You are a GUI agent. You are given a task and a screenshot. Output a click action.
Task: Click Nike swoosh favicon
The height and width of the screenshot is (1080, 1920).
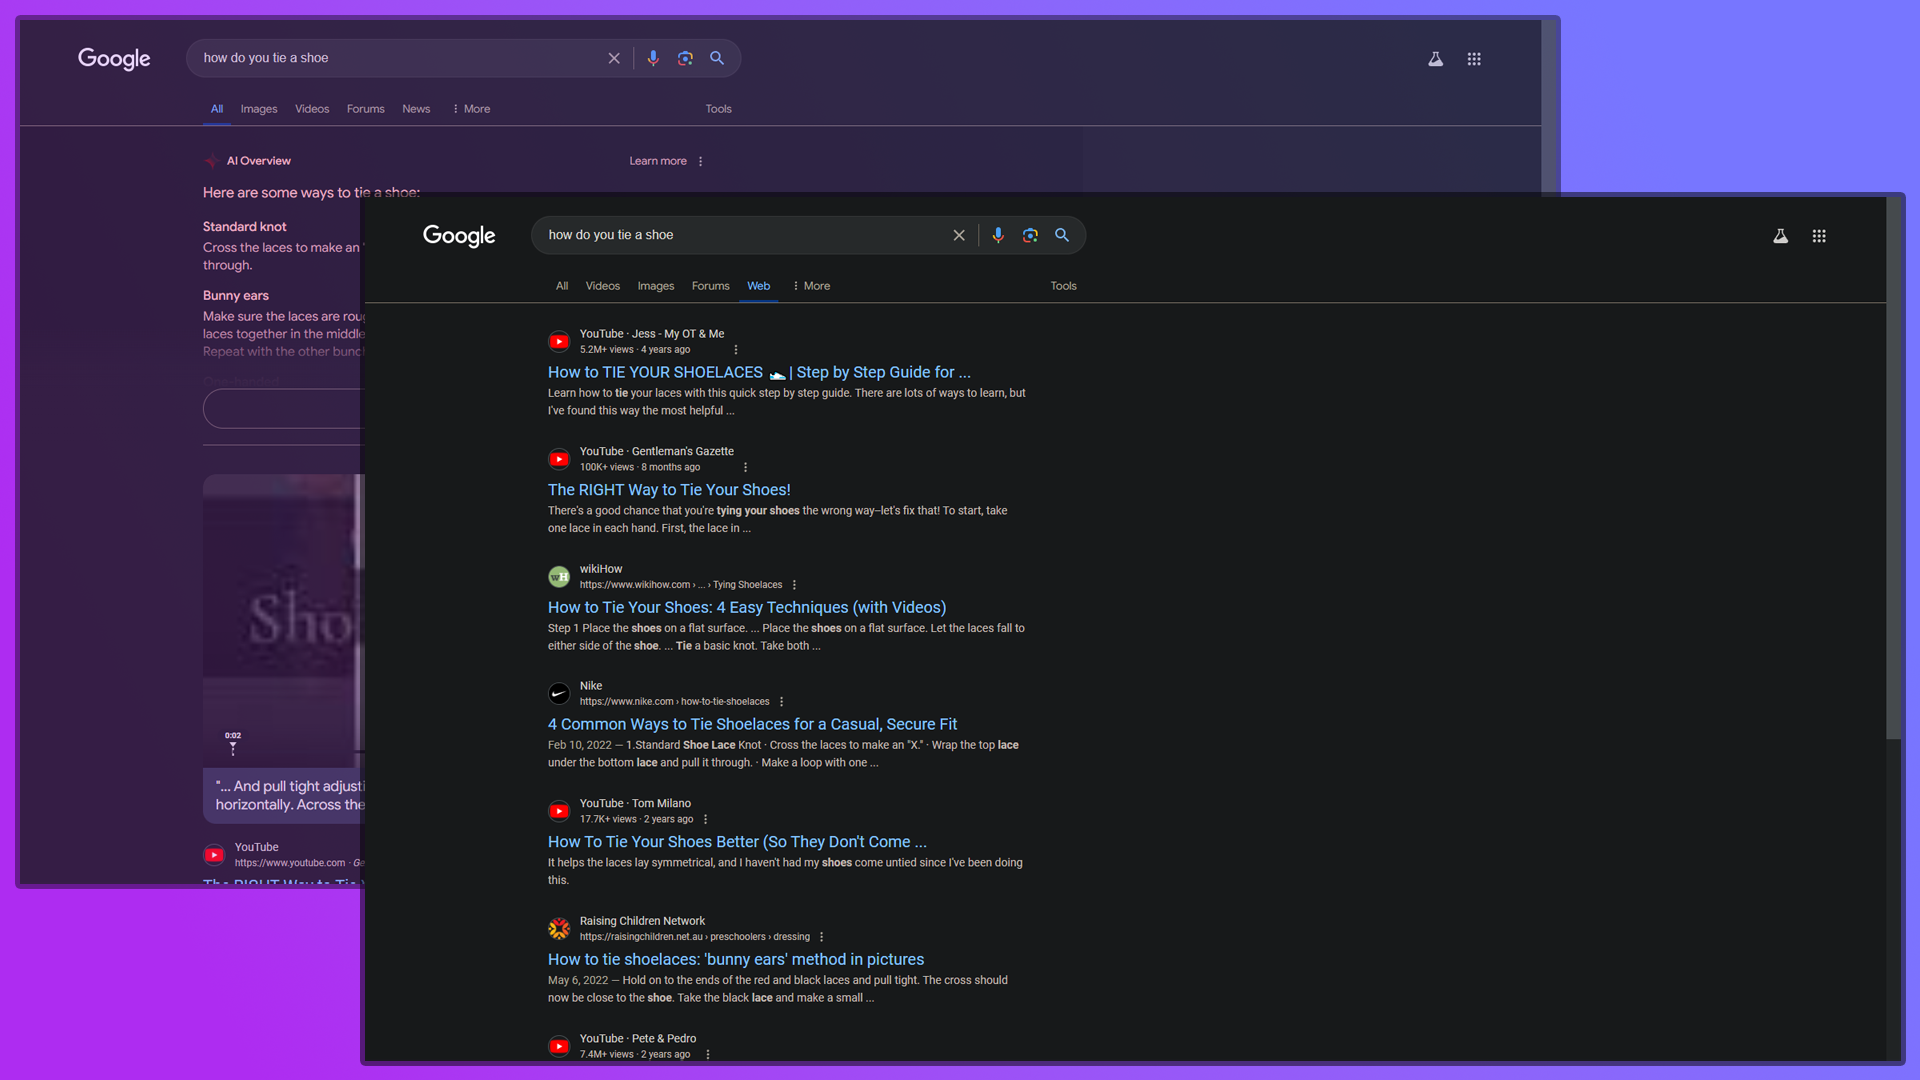pyautogui.click(x=559, y=694)
